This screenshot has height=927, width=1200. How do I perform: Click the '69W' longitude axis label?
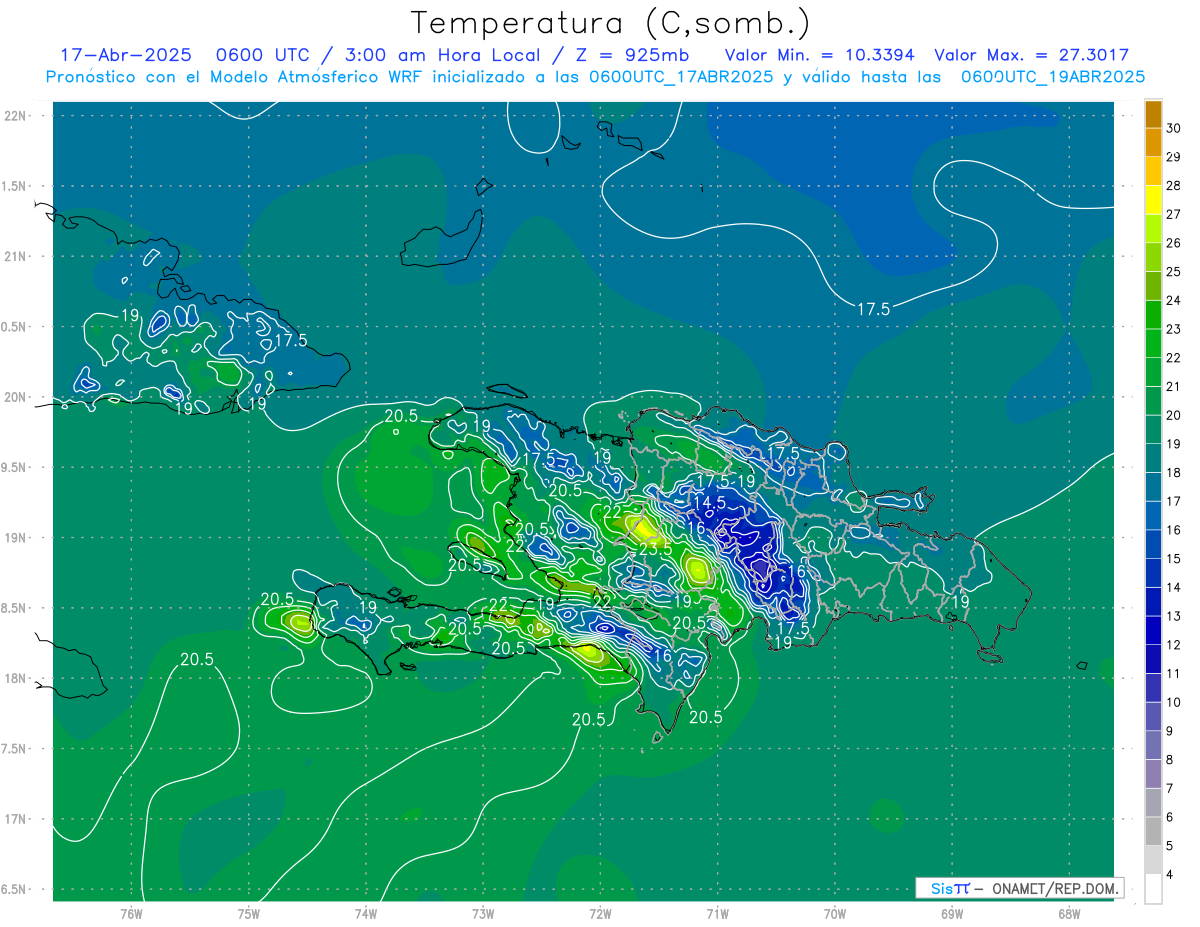(952, 913)
